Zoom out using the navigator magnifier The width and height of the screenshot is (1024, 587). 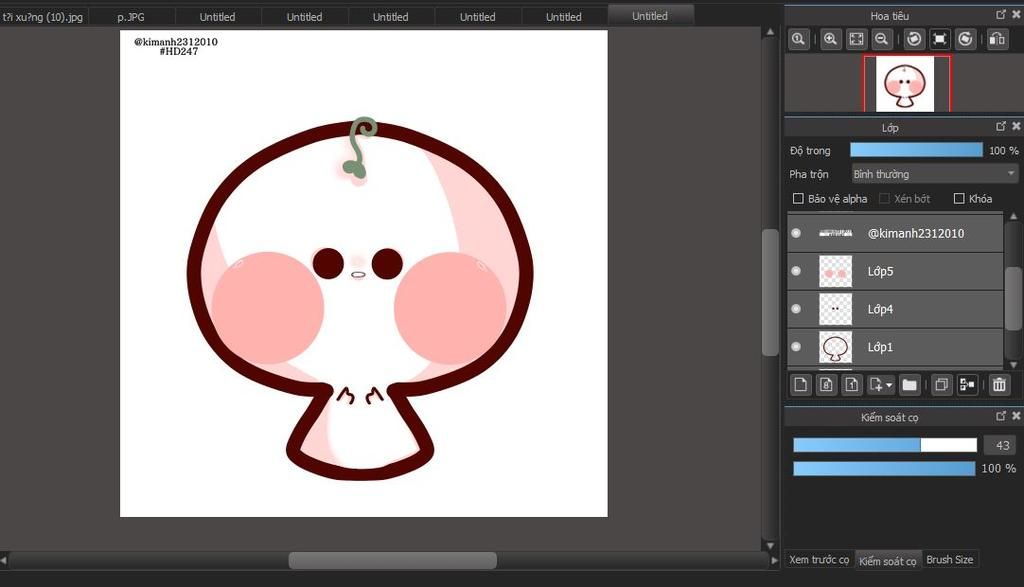(x=882, y=39)
